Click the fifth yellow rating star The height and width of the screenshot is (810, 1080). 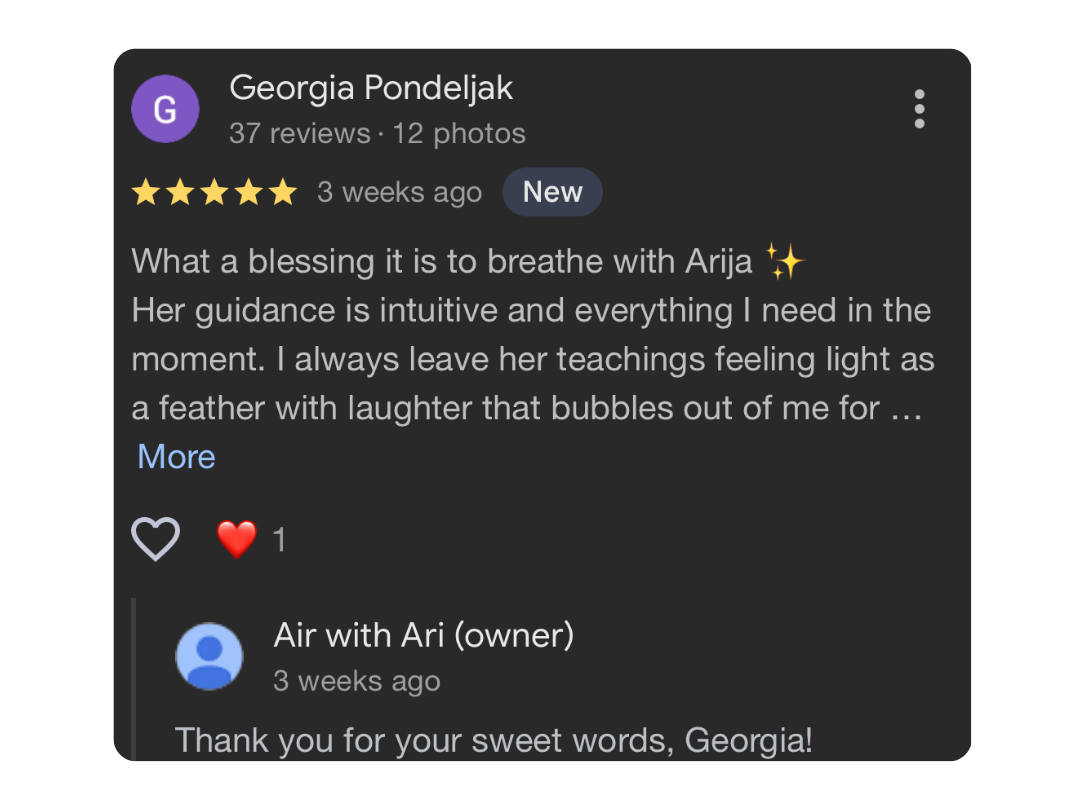(x=283, y=192)
